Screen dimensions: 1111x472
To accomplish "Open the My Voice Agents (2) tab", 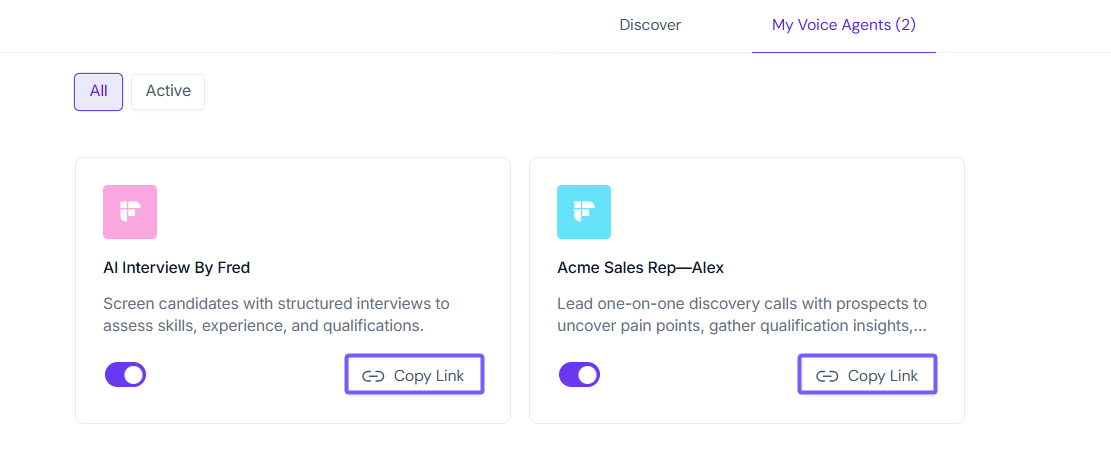I will click(844, 25).
